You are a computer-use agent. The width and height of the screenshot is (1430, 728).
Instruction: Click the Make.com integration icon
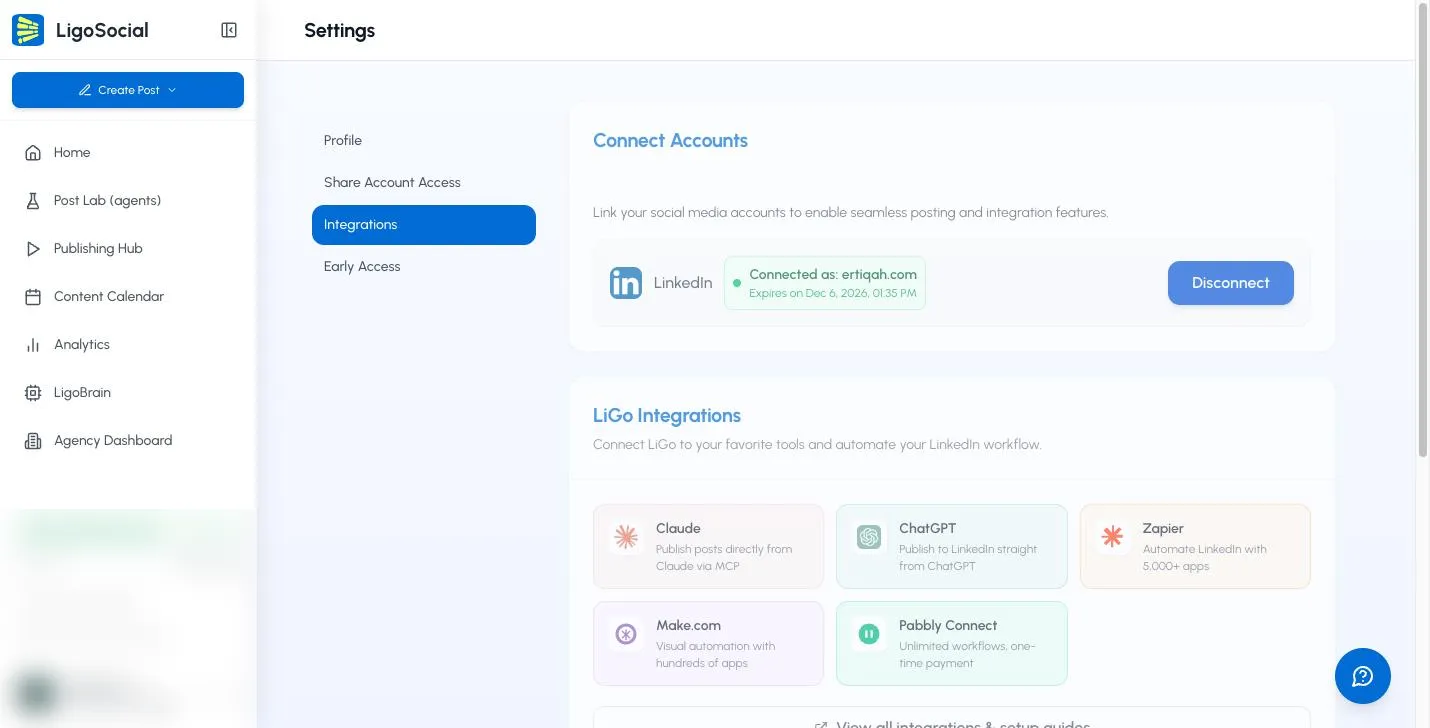coord(626,634)
